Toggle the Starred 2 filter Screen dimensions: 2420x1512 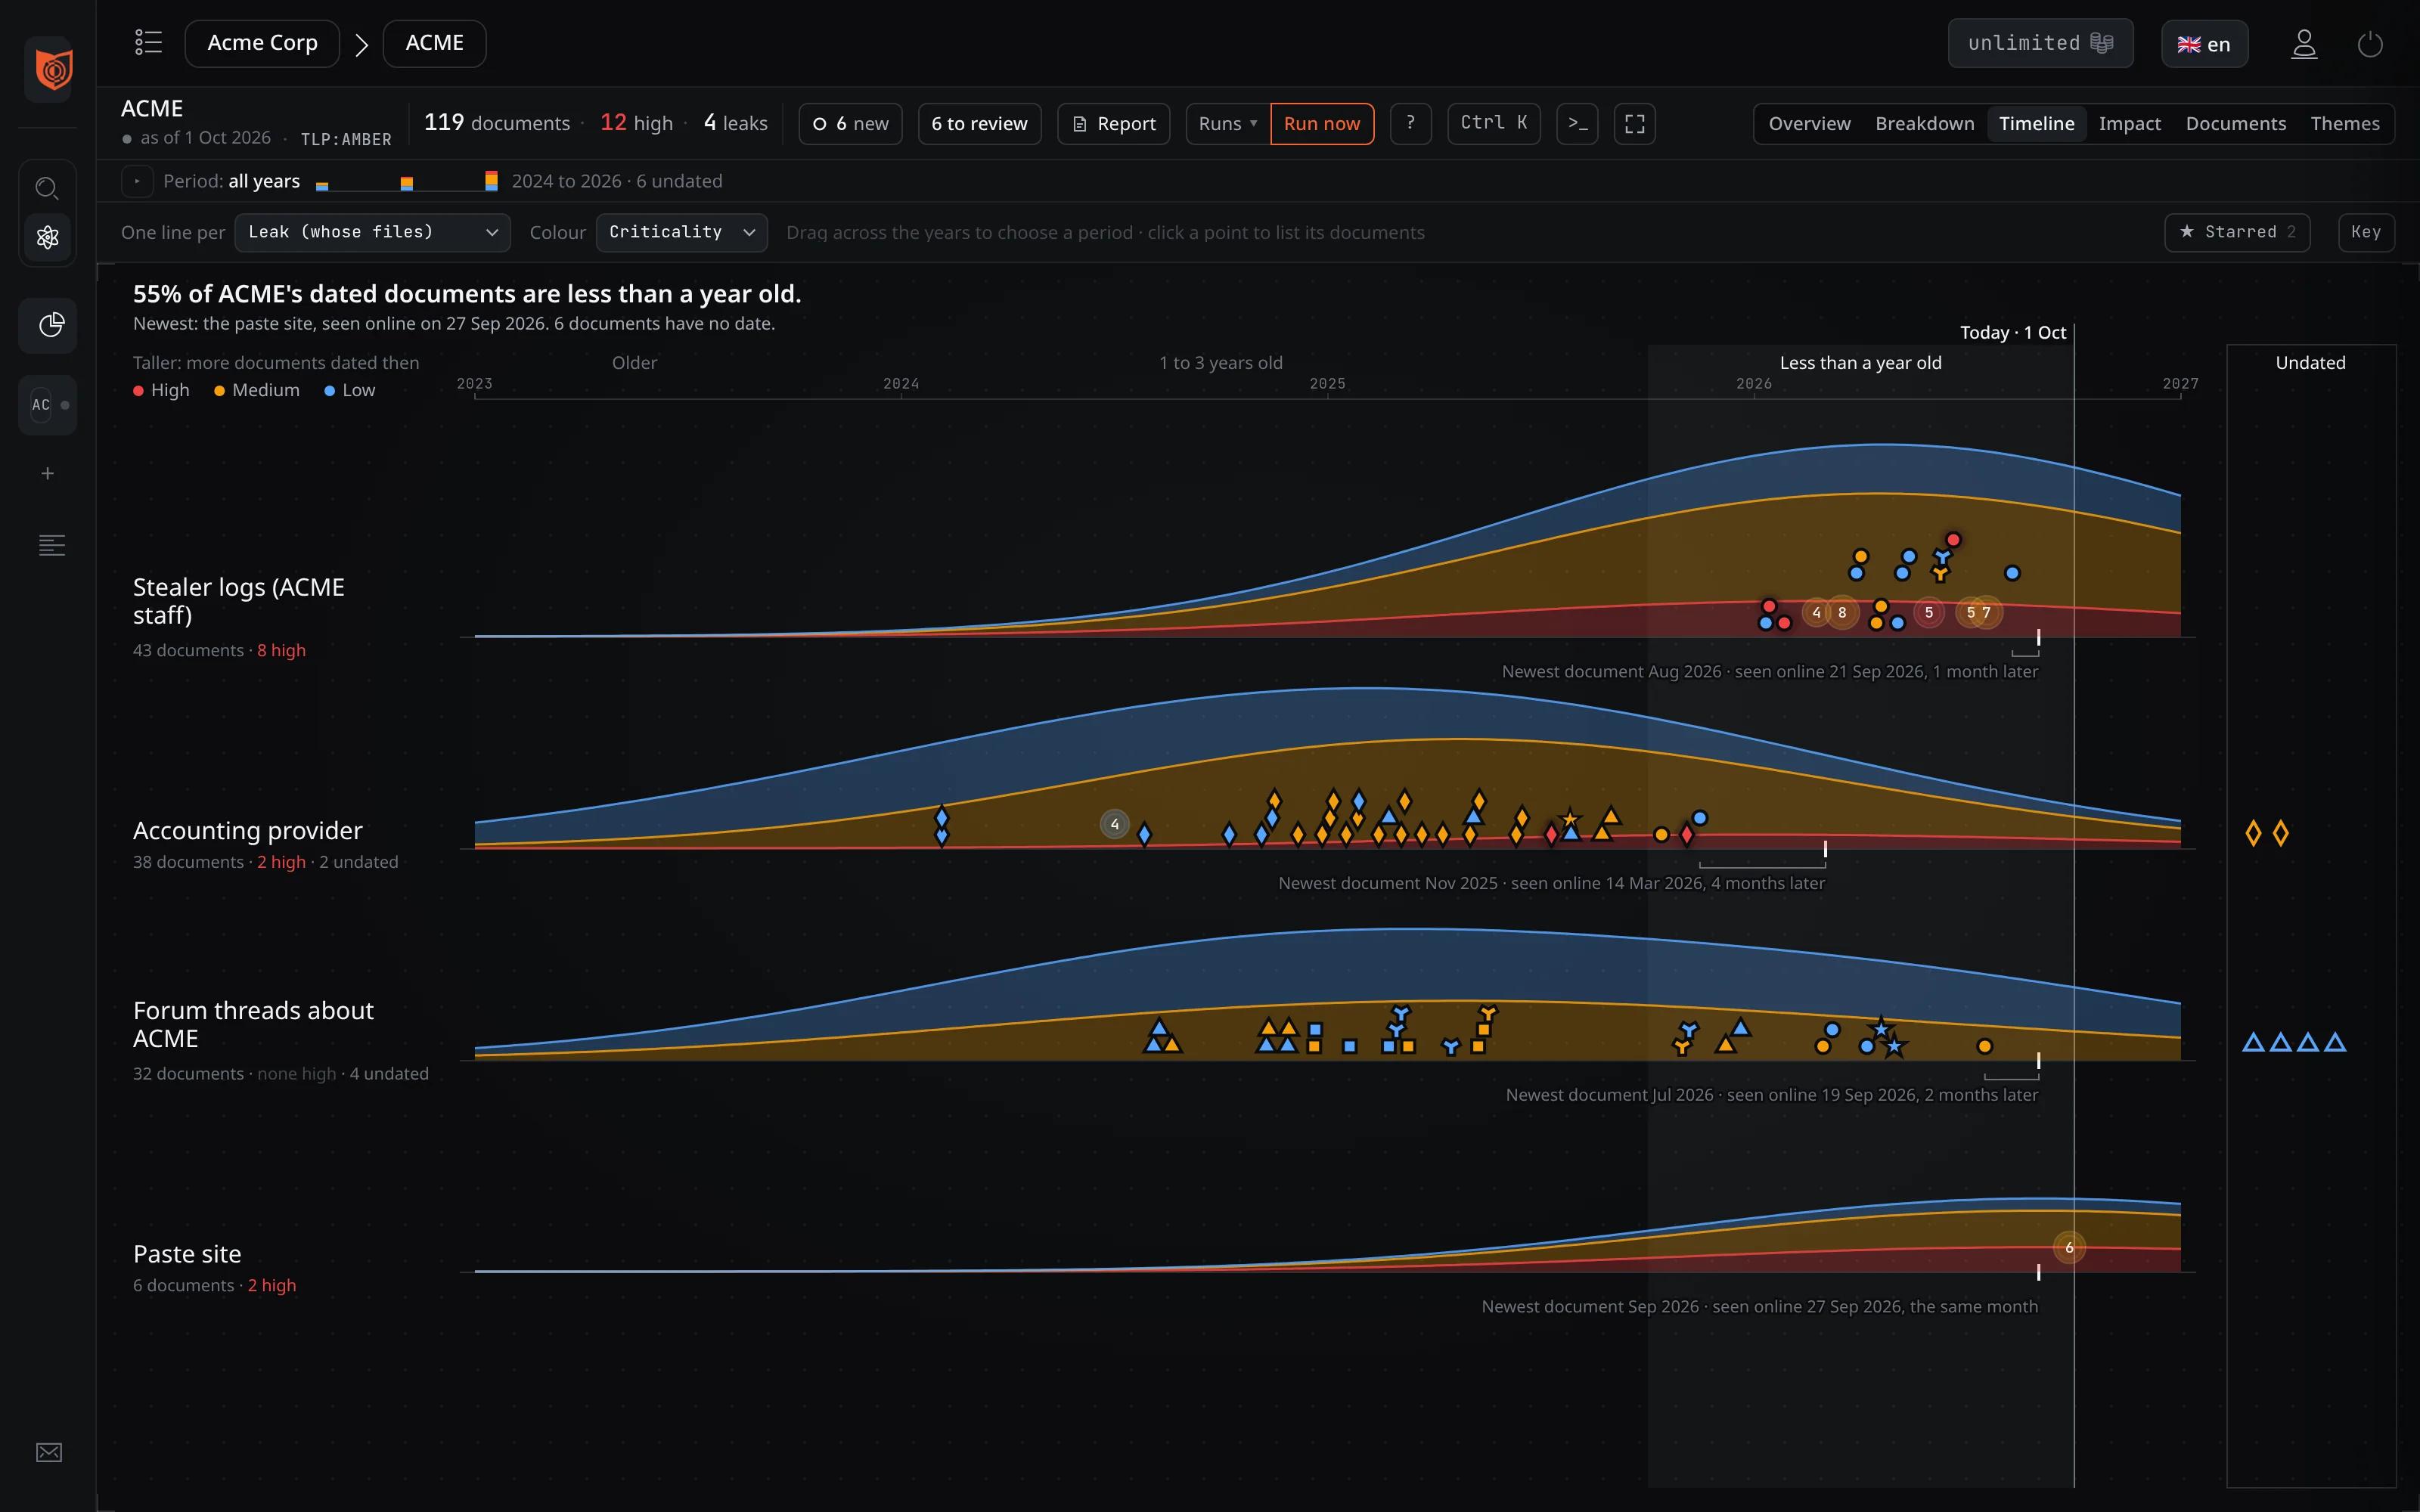tap(2237, 232)
